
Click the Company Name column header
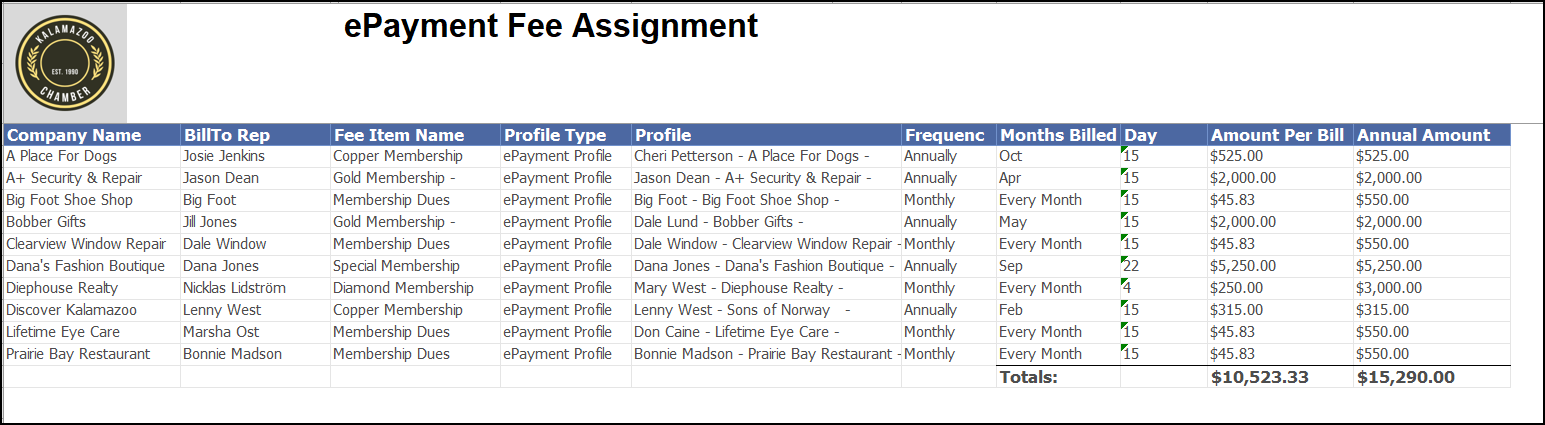(x=74, y=135)
